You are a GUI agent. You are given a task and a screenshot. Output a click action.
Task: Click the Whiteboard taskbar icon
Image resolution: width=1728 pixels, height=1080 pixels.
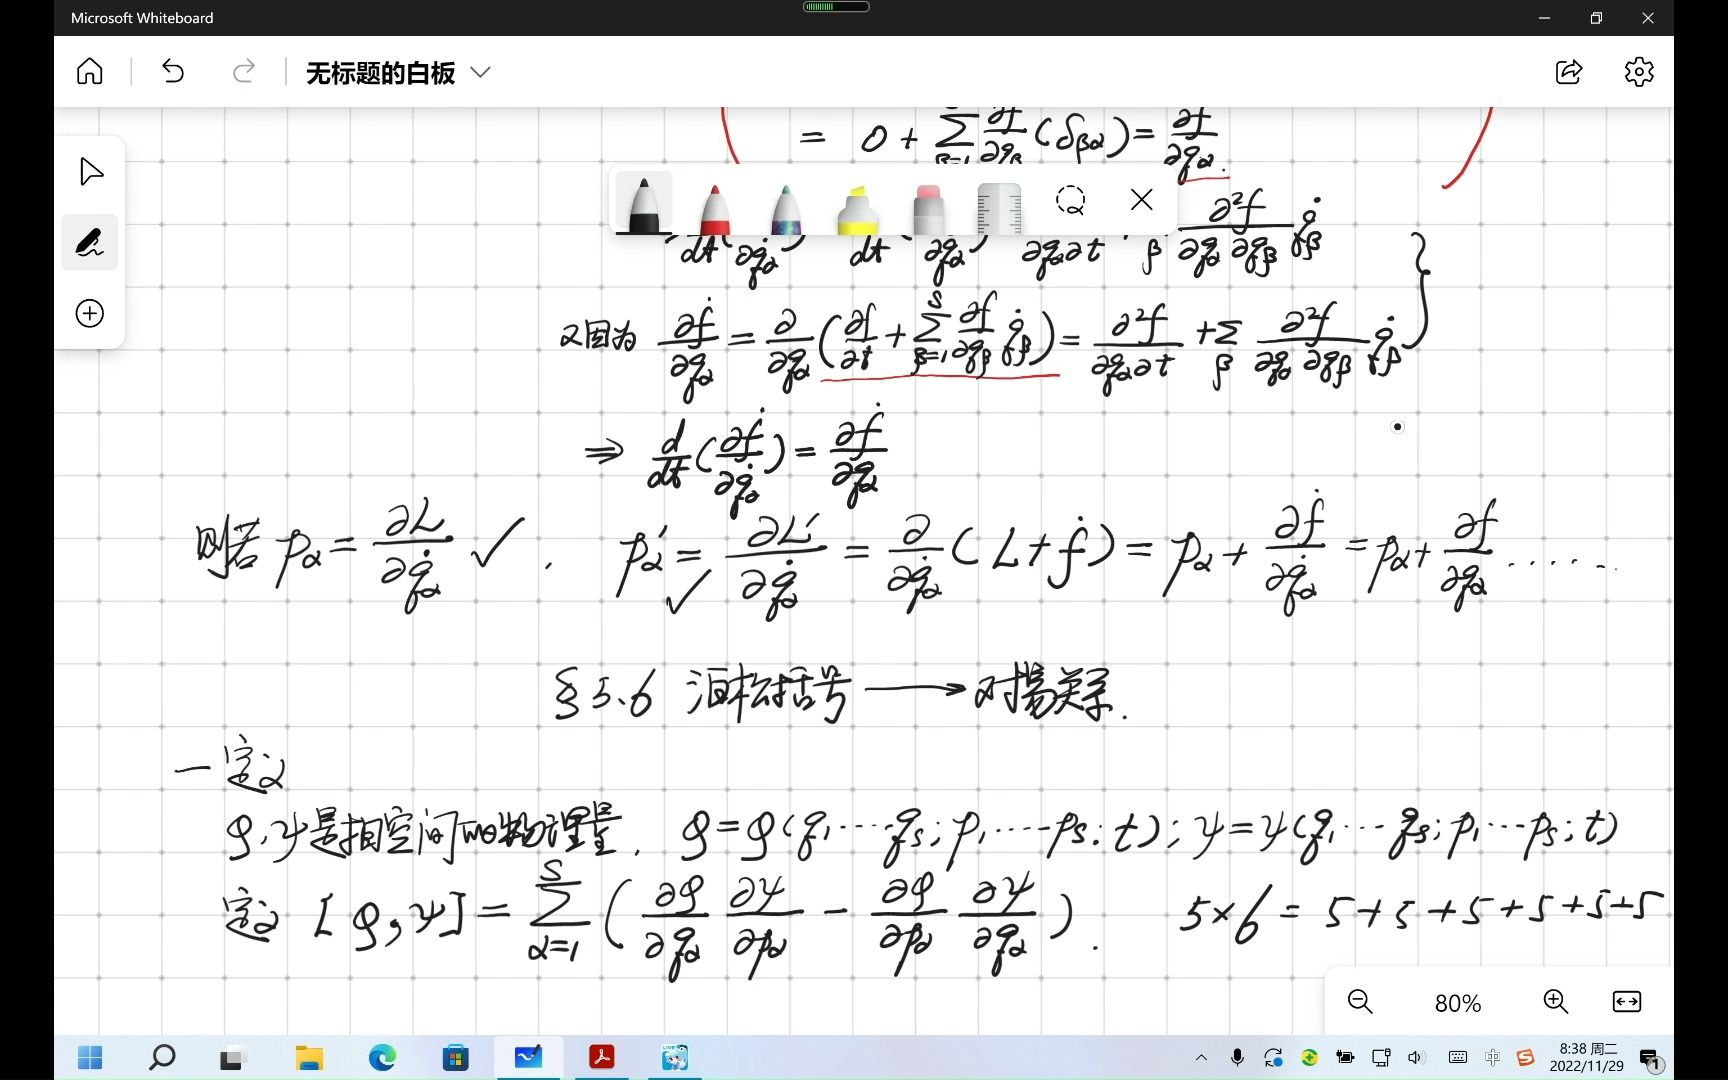click(x=528, y=1057)
